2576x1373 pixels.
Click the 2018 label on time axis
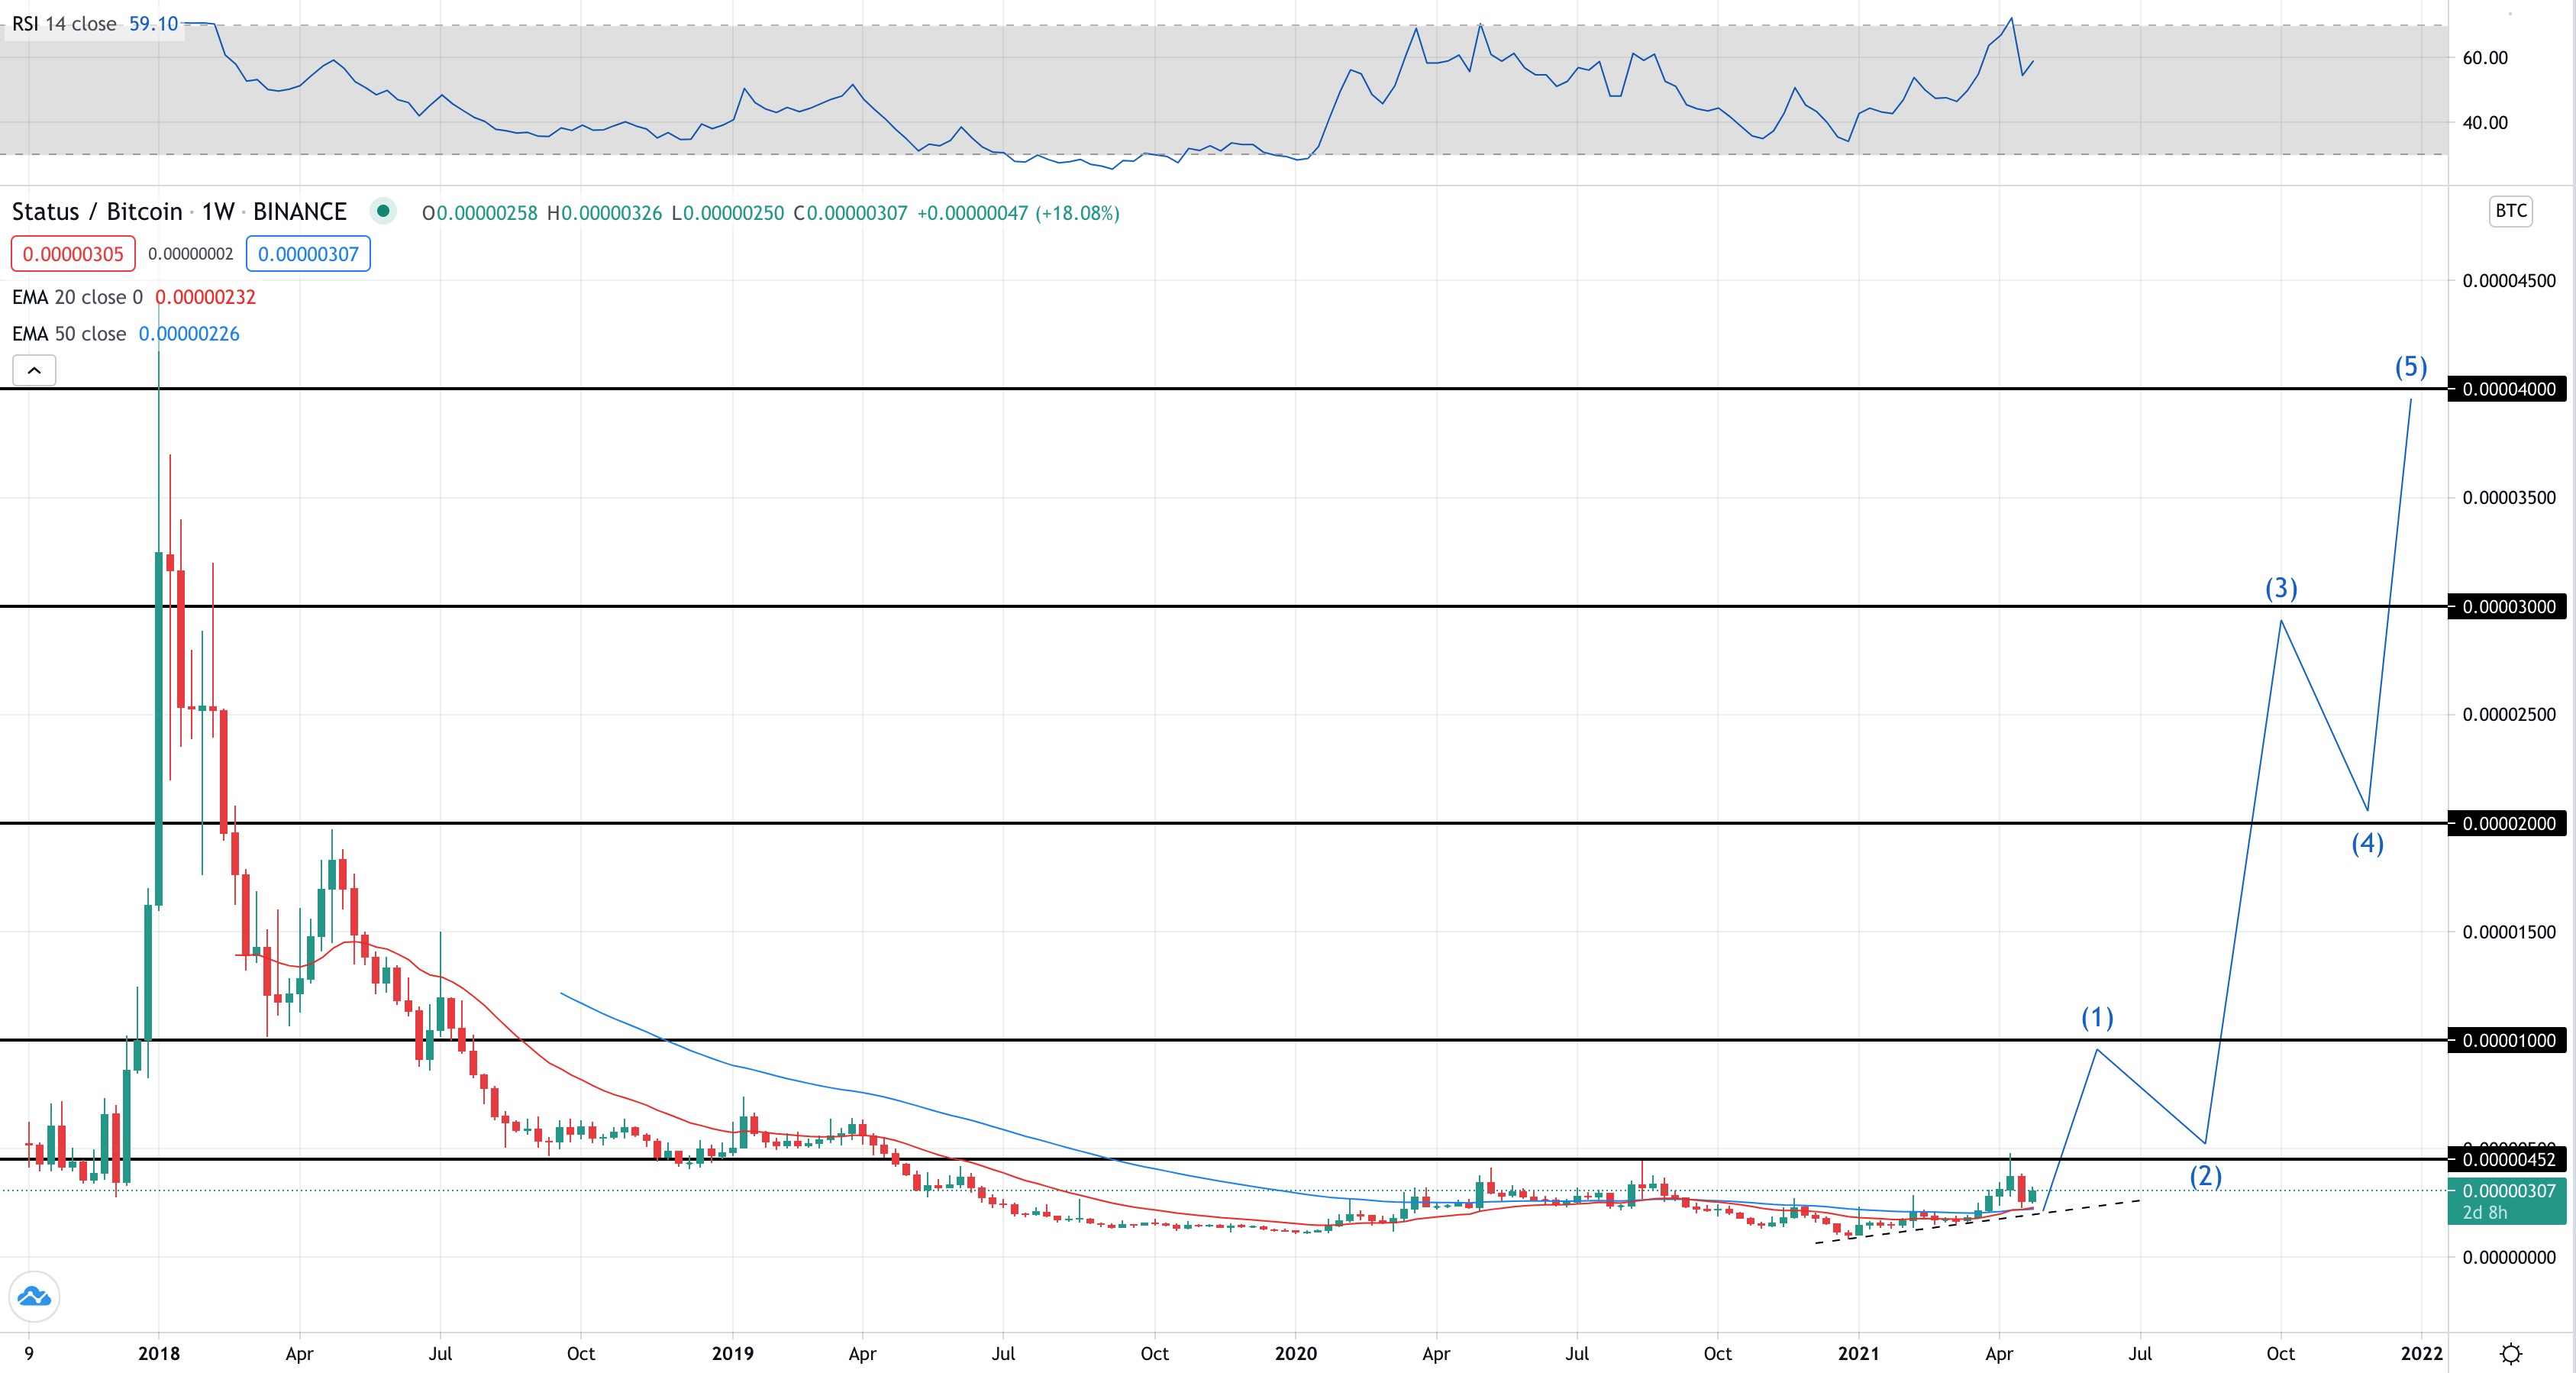pyautogui.click(x=159, y=1353)
